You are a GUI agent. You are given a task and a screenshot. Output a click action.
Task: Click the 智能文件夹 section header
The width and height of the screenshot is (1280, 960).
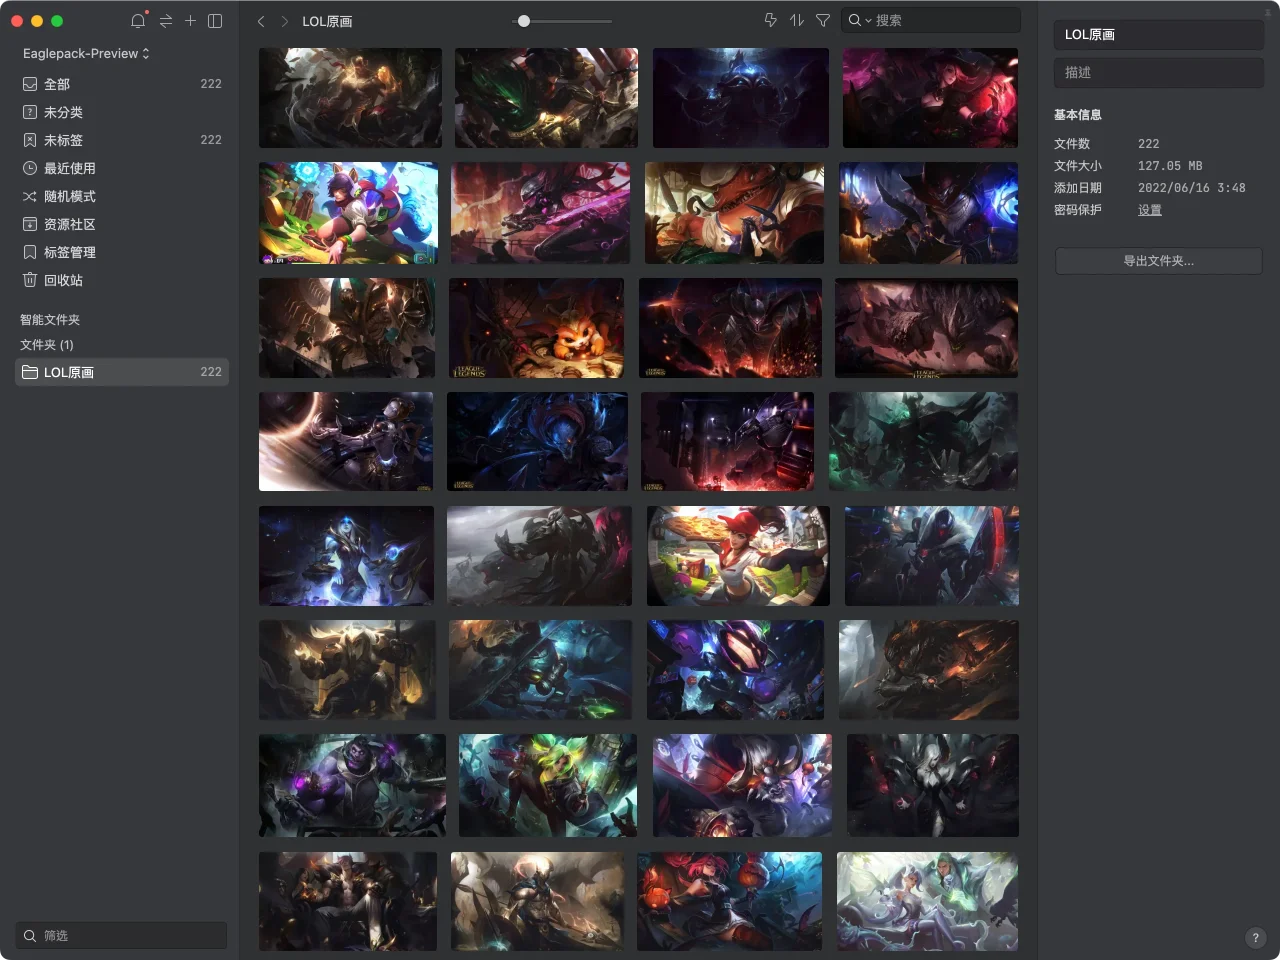click(50, 320)
